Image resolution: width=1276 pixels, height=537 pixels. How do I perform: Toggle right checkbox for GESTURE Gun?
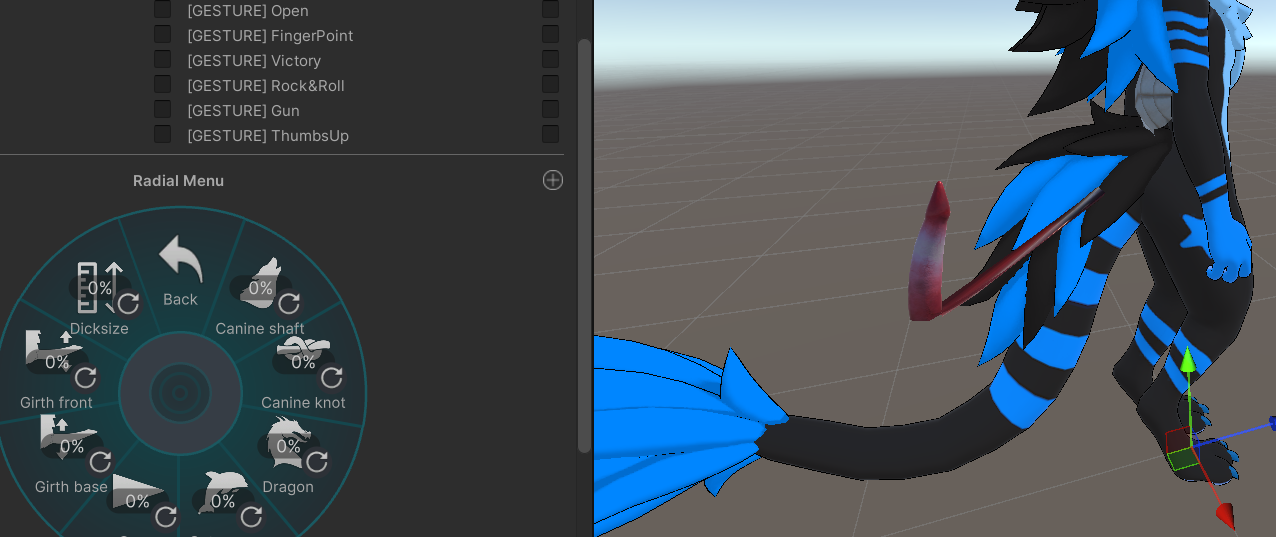(x=550, y=110)
